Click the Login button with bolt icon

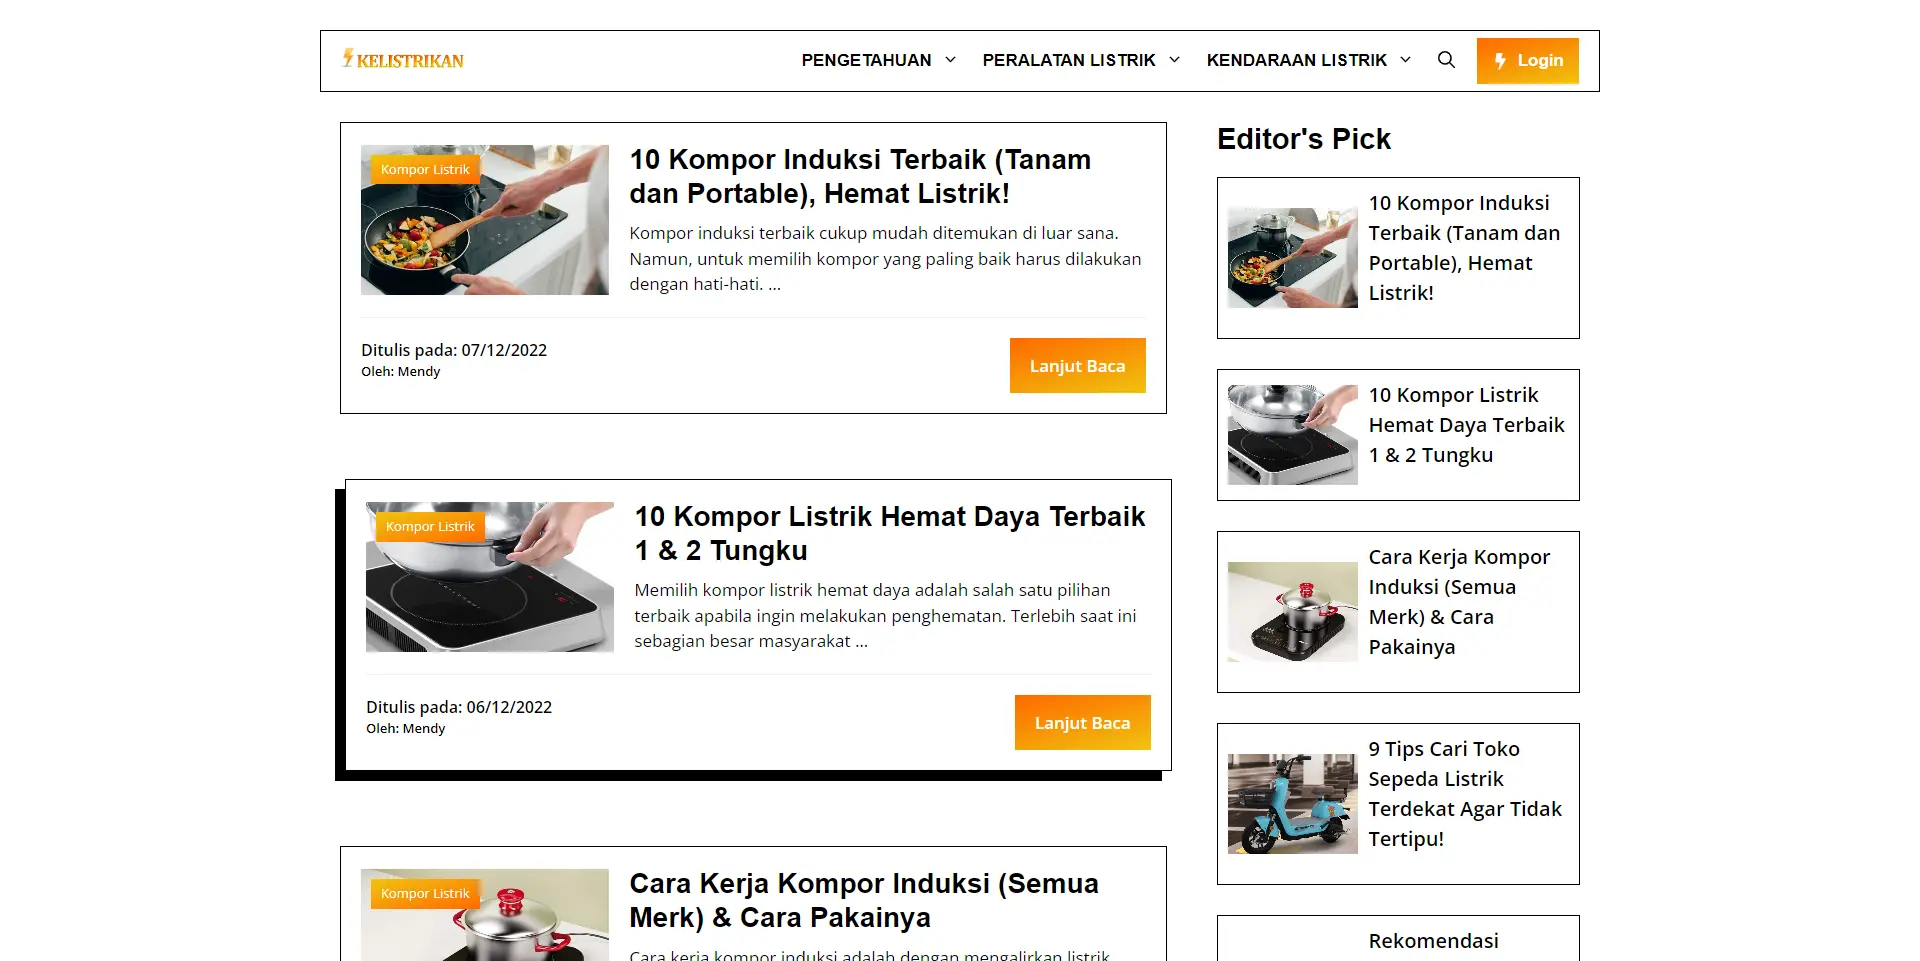pyautogui.click(x=1527, y=61)
